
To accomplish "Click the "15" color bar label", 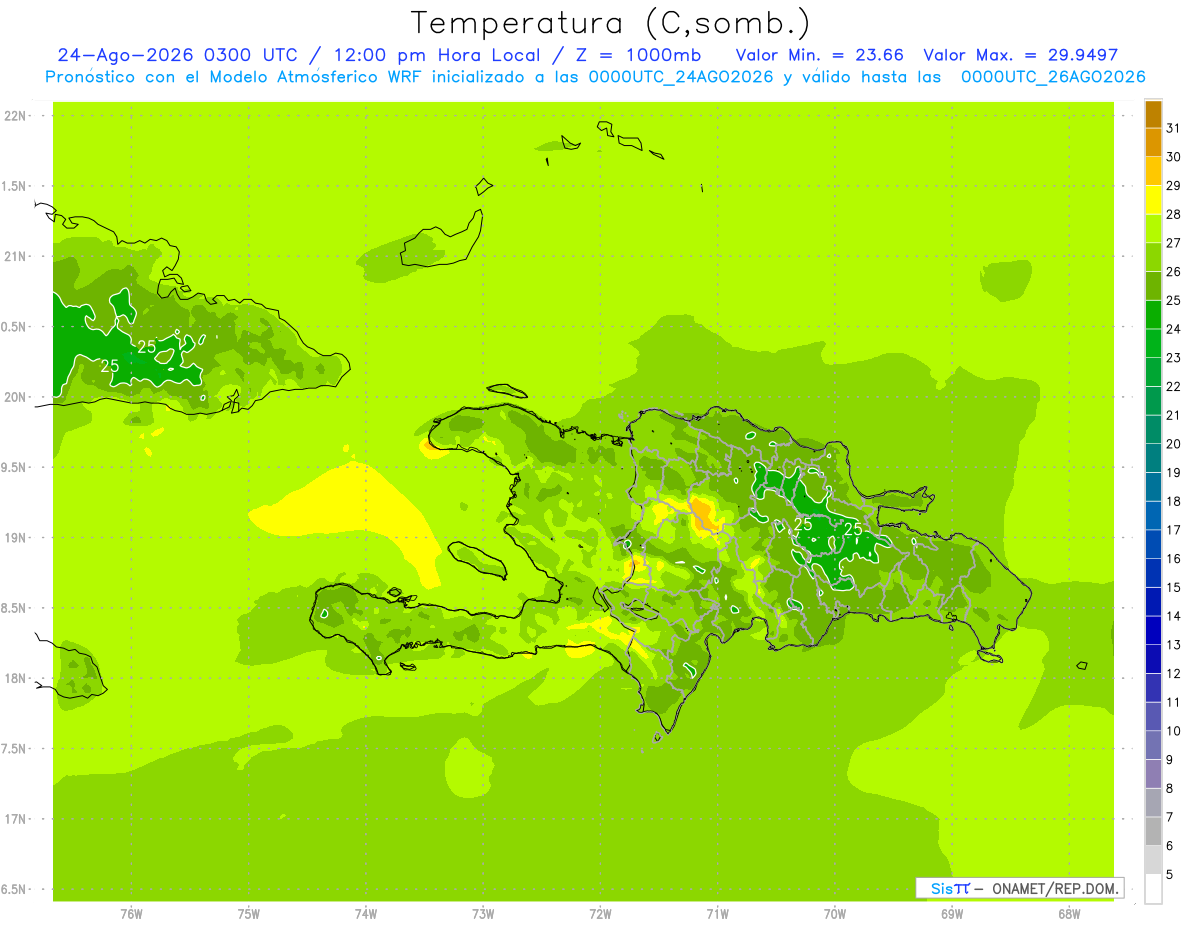I will click(x=1174, y=588).
